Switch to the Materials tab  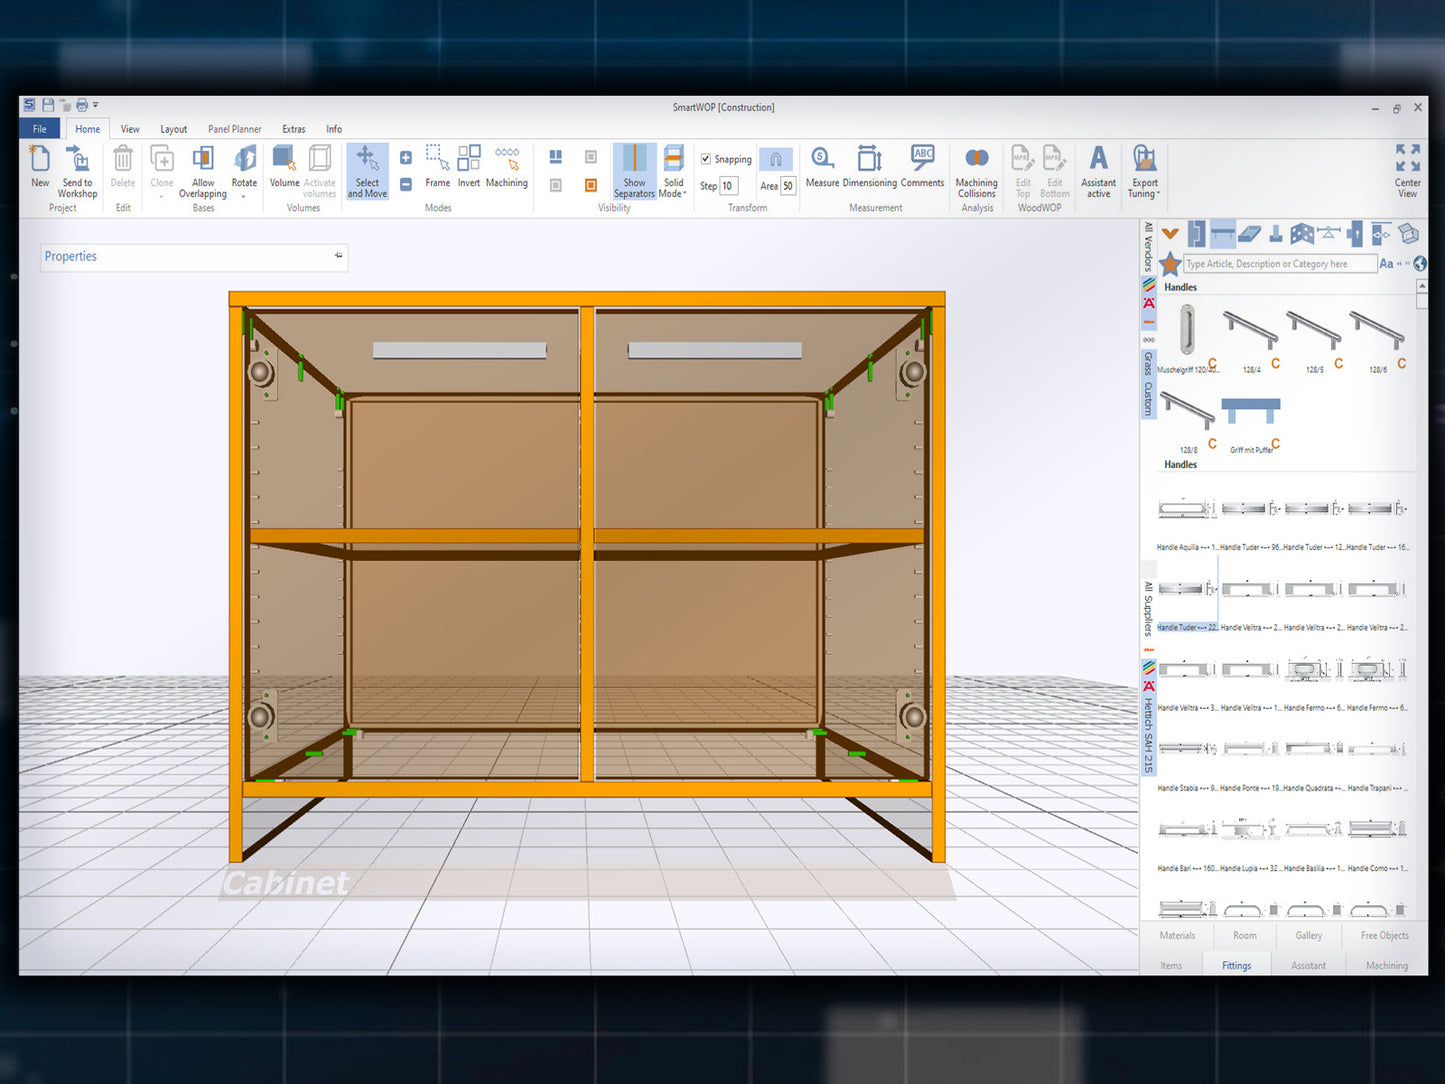[1177, 936]
